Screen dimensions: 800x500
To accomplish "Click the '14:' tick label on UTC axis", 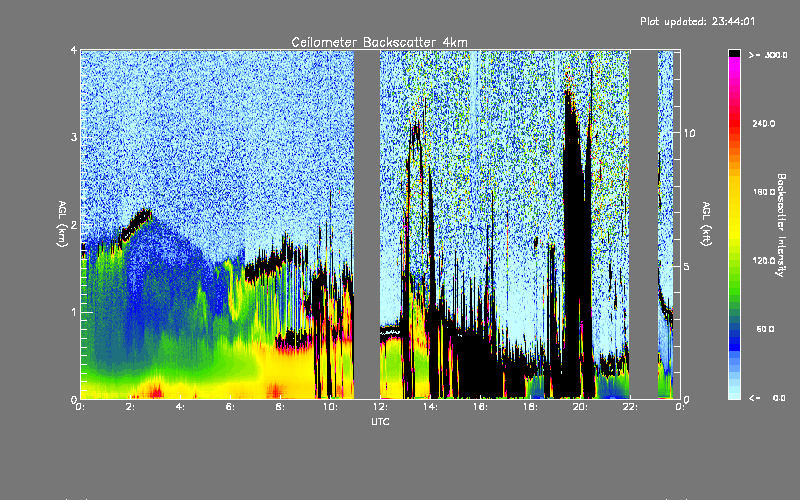I will tap(430, 407).
